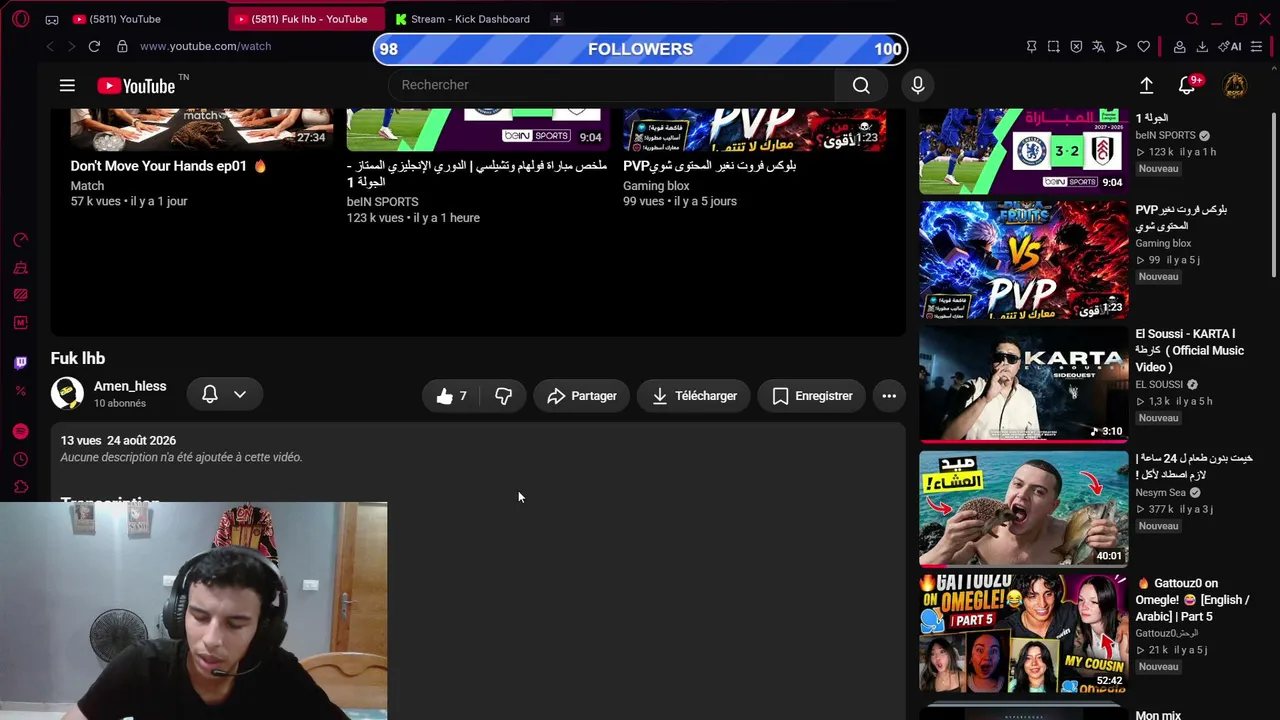Open the Gattouz0 on Omegle thumbnail
1280x720 pixels.
1023,633
